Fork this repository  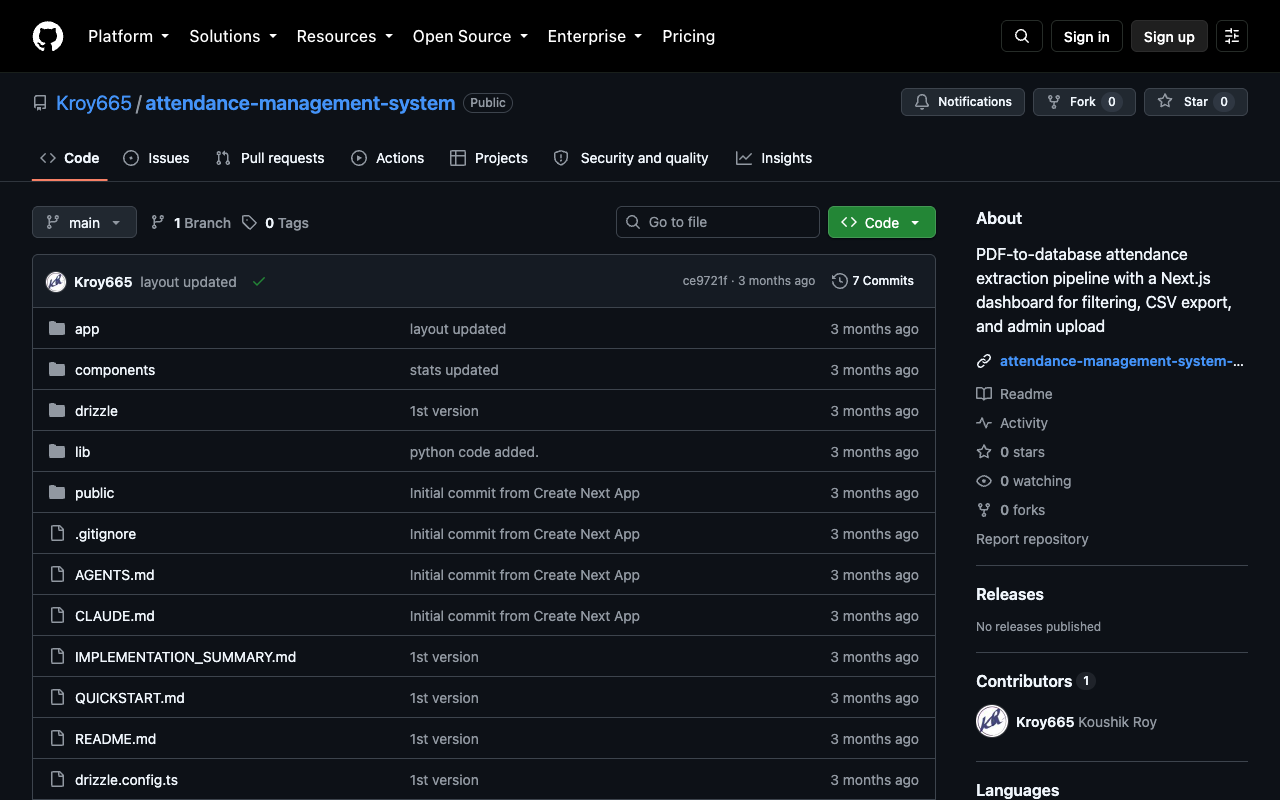[x=1084, y=102]
